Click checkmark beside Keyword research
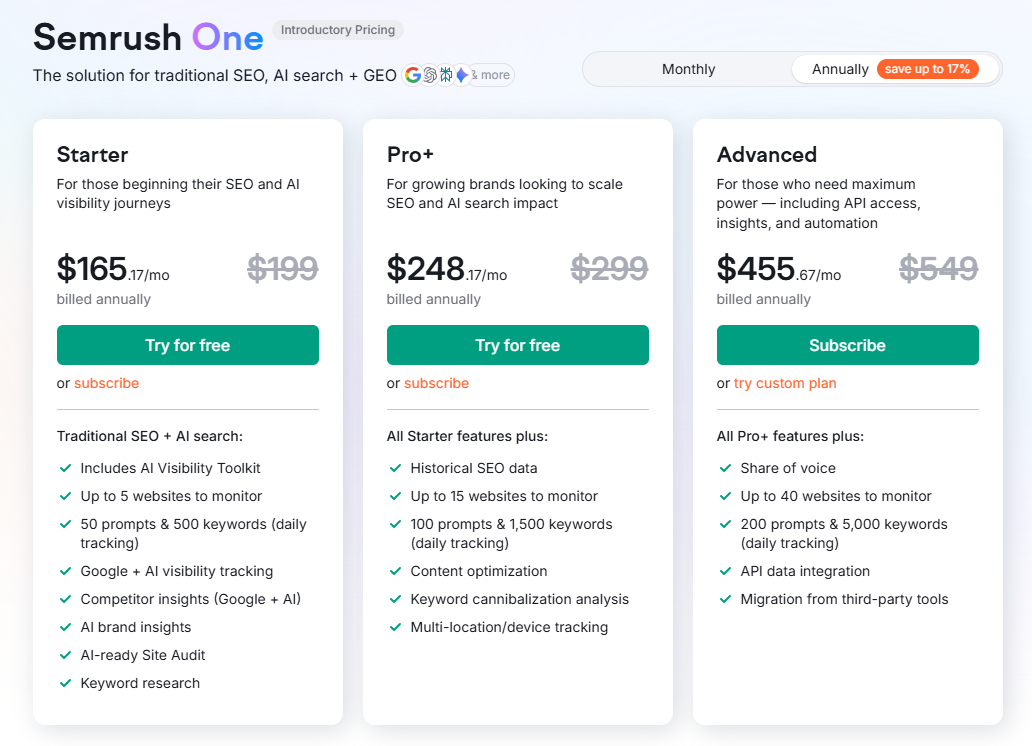This screenshot has width=1032, height=746. [x=65, y=684]
